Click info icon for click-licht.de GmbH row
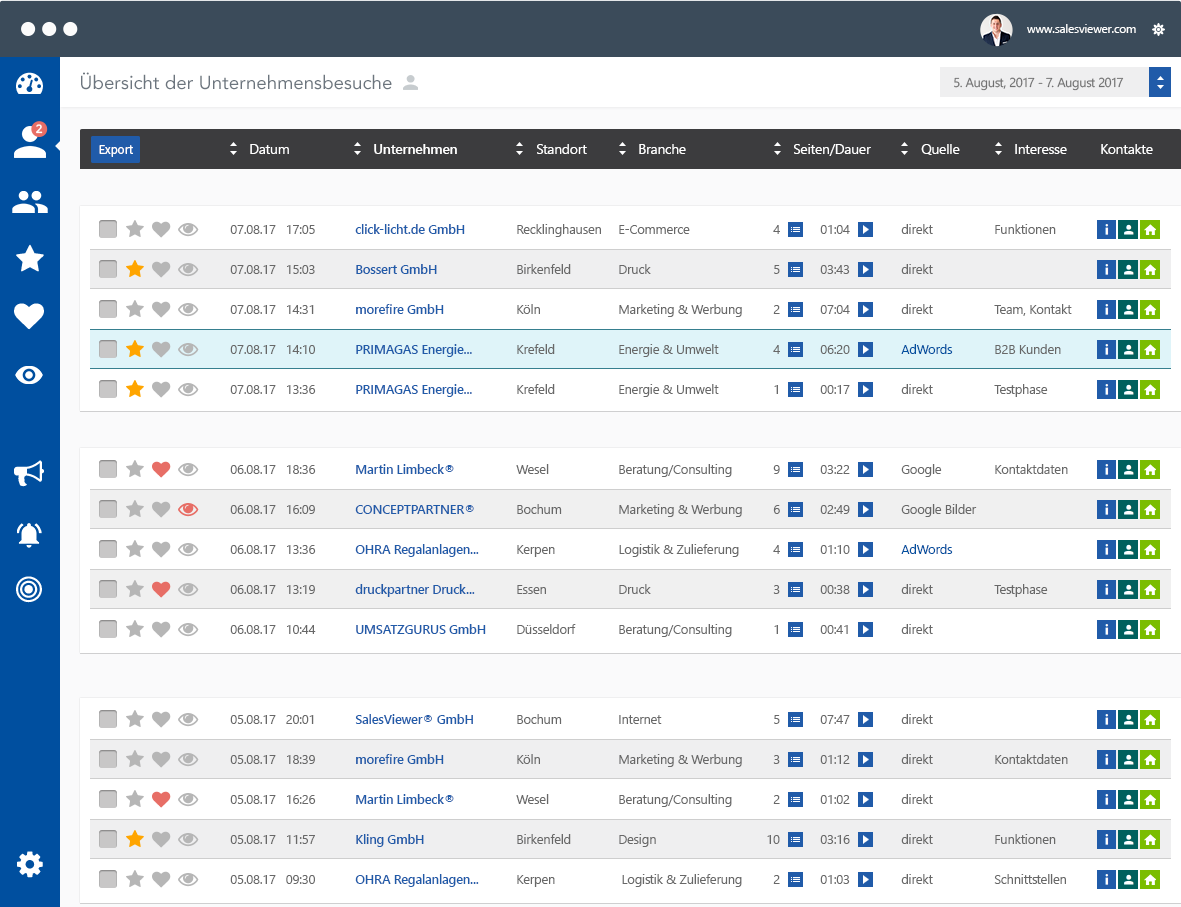This screenshot has height=907, width=1181. tap(1106, 230)
